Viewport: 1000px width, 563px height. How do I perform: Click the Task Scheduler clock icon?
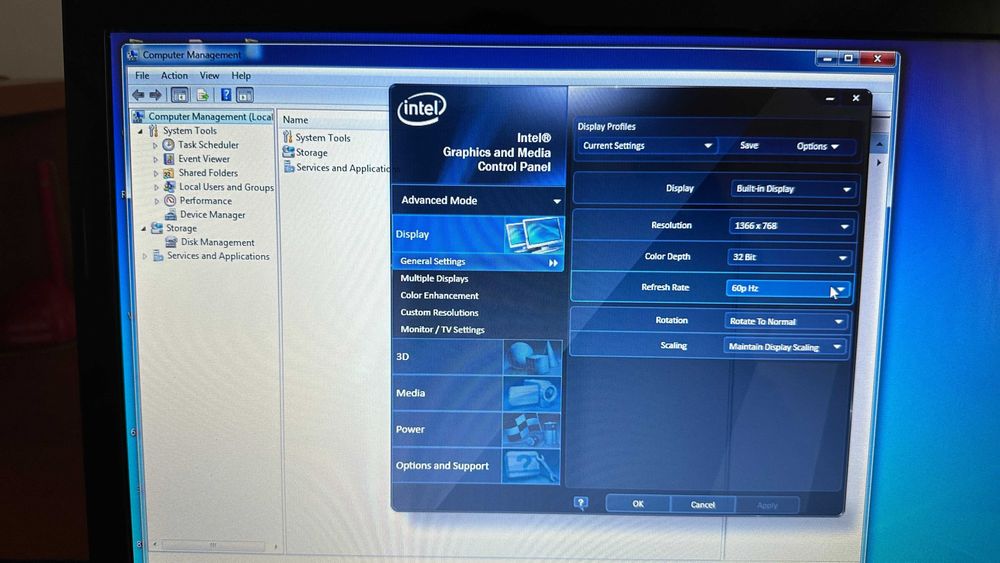coord(168,145)
